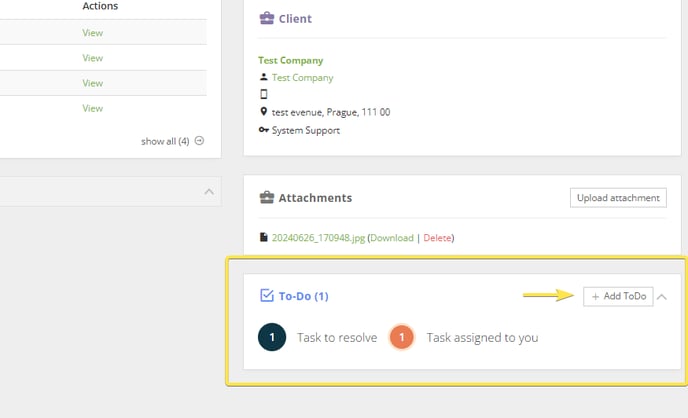Click the person icon beside Test Company
Viewport: 688px width, 418px height.
click(263, 77)
